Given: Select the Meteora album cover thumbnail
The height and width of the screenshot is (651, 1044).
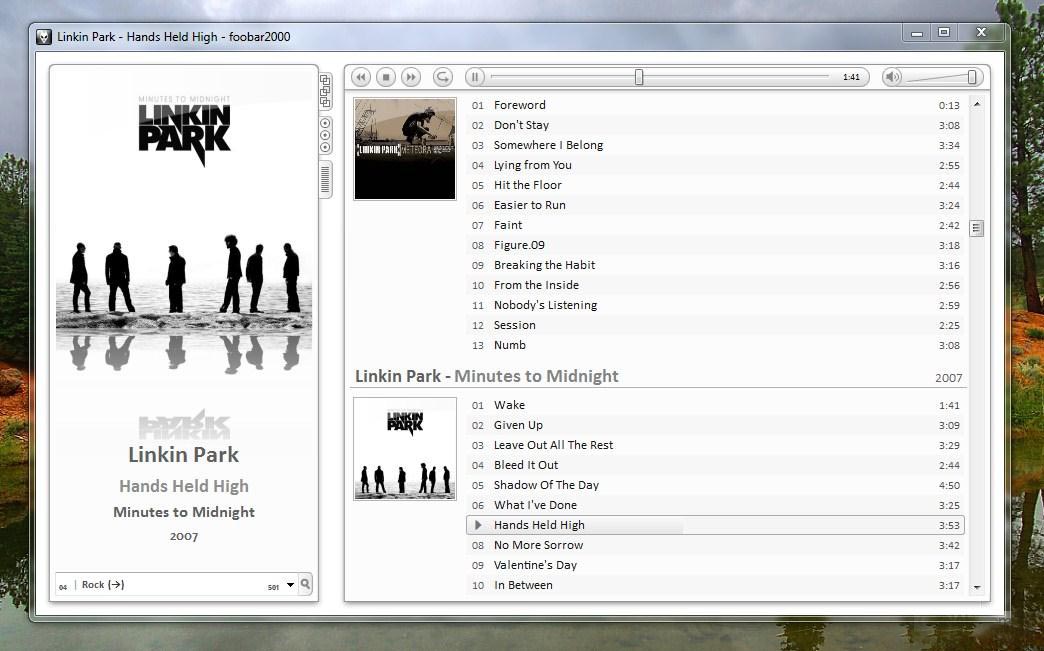Looking at the screenshot, I should 405,148.
